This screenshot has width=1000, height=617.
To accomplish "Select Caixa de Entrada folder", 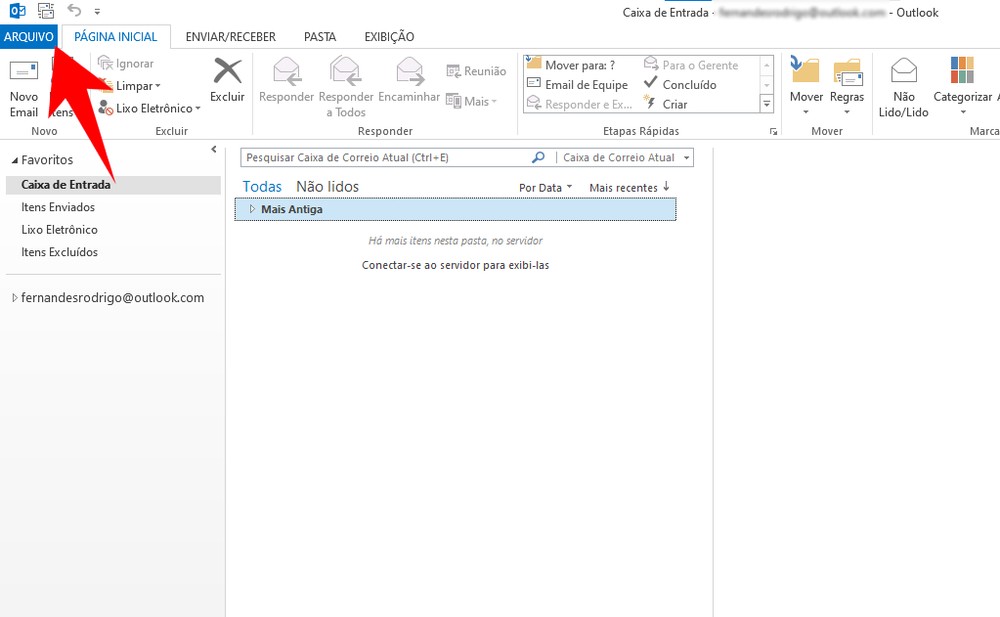I will click(x=114, y=185).
